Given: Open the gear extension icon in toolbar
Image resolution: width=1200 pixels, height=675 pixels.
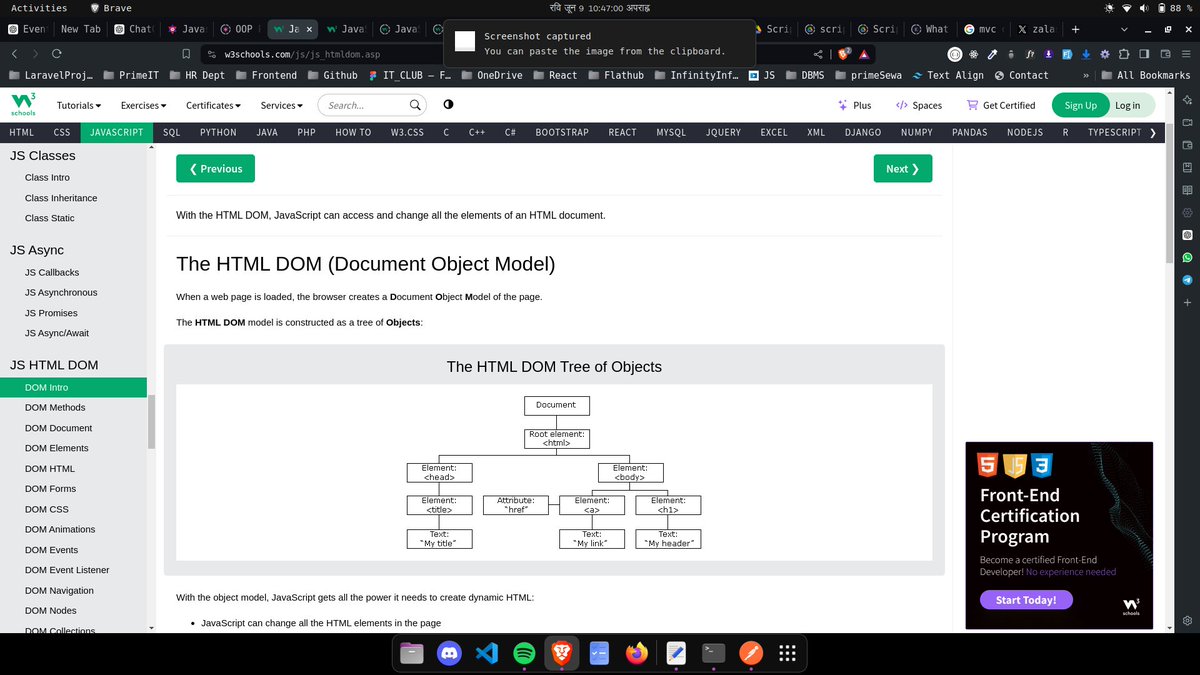Looking at the screenshot, I should pyautogui.click(x=1104, y=53).
